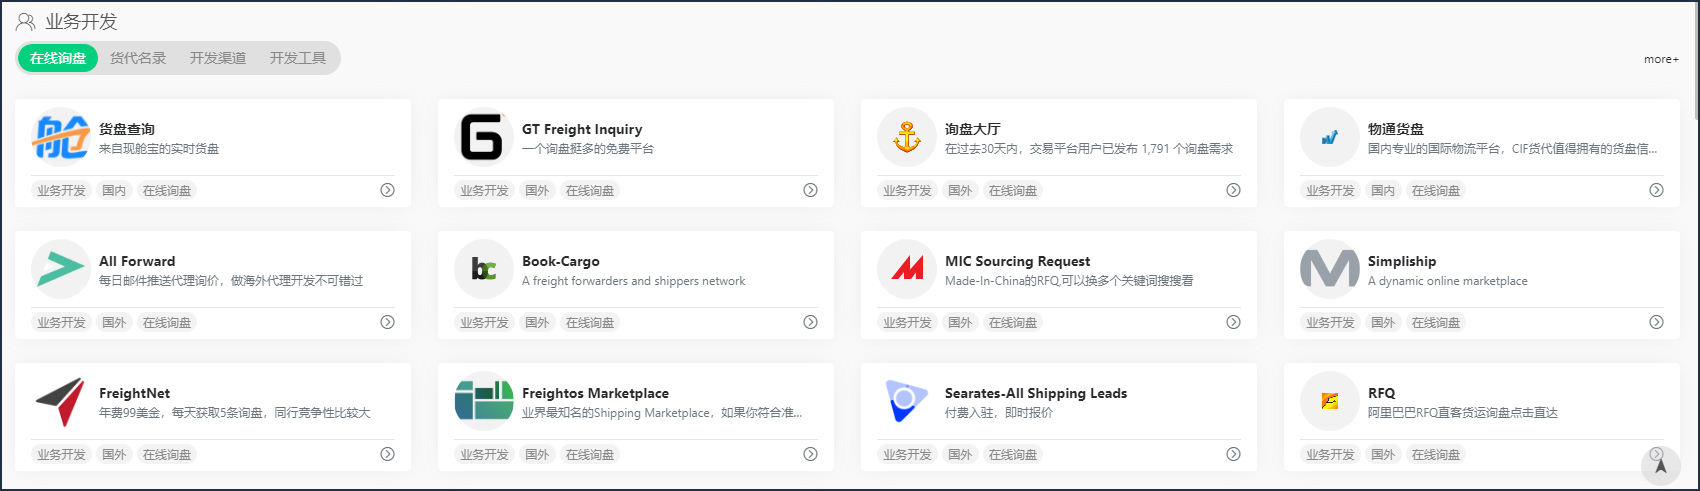Open the 物通货盘 title link
The width and height of the screenshot is (1700, 491).
[x=1396, y=129]
